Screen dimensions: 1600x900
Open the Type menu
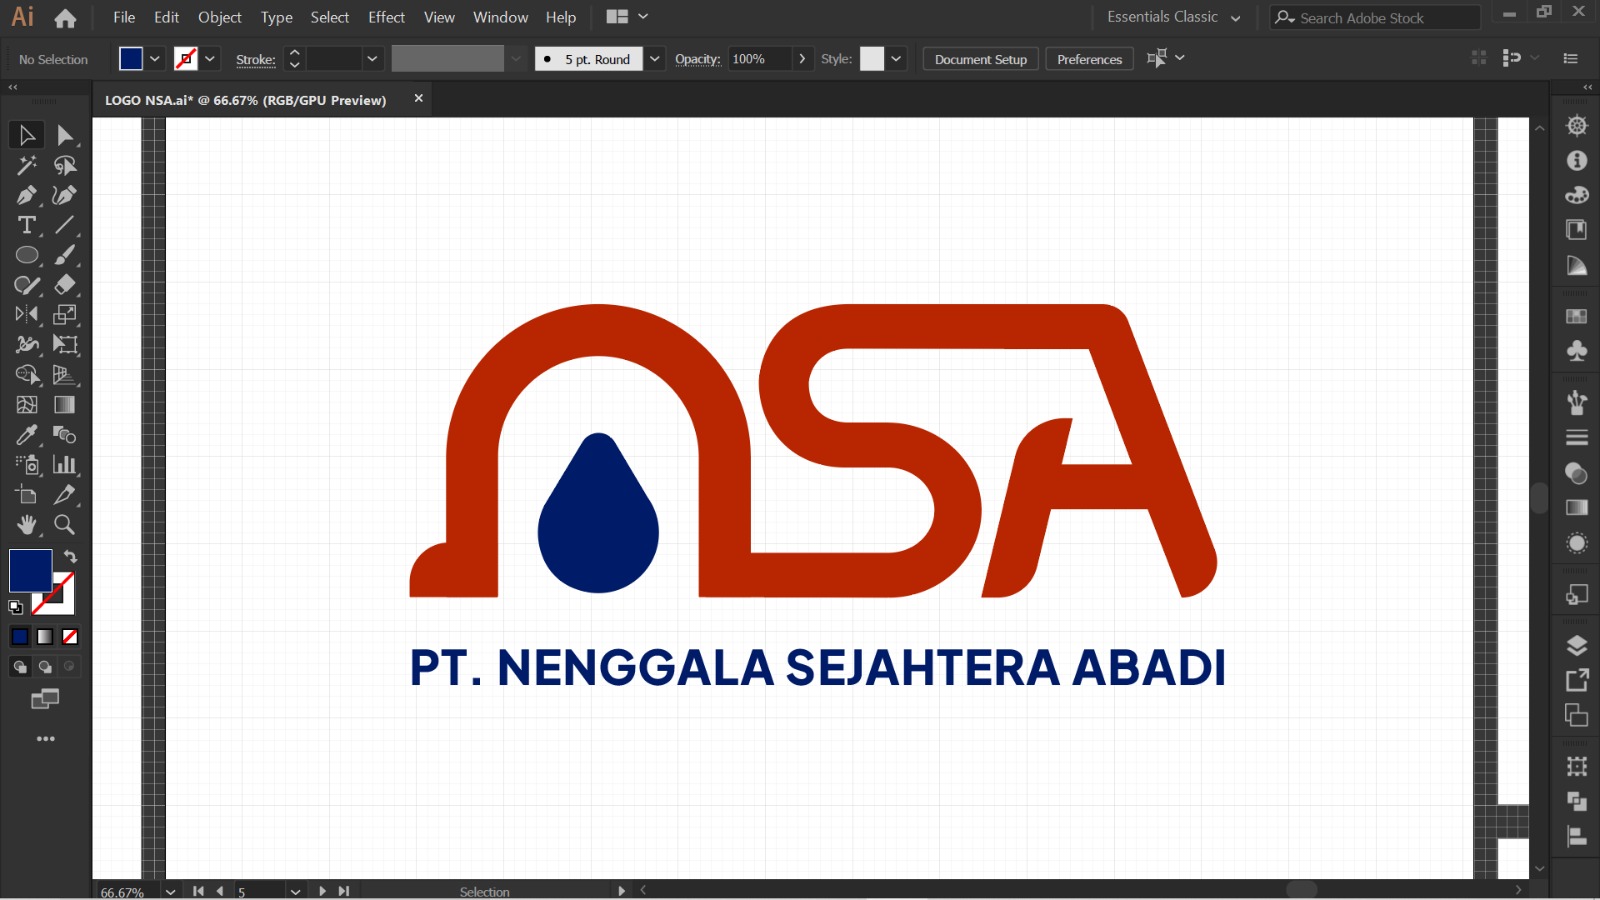pos(277,17)
